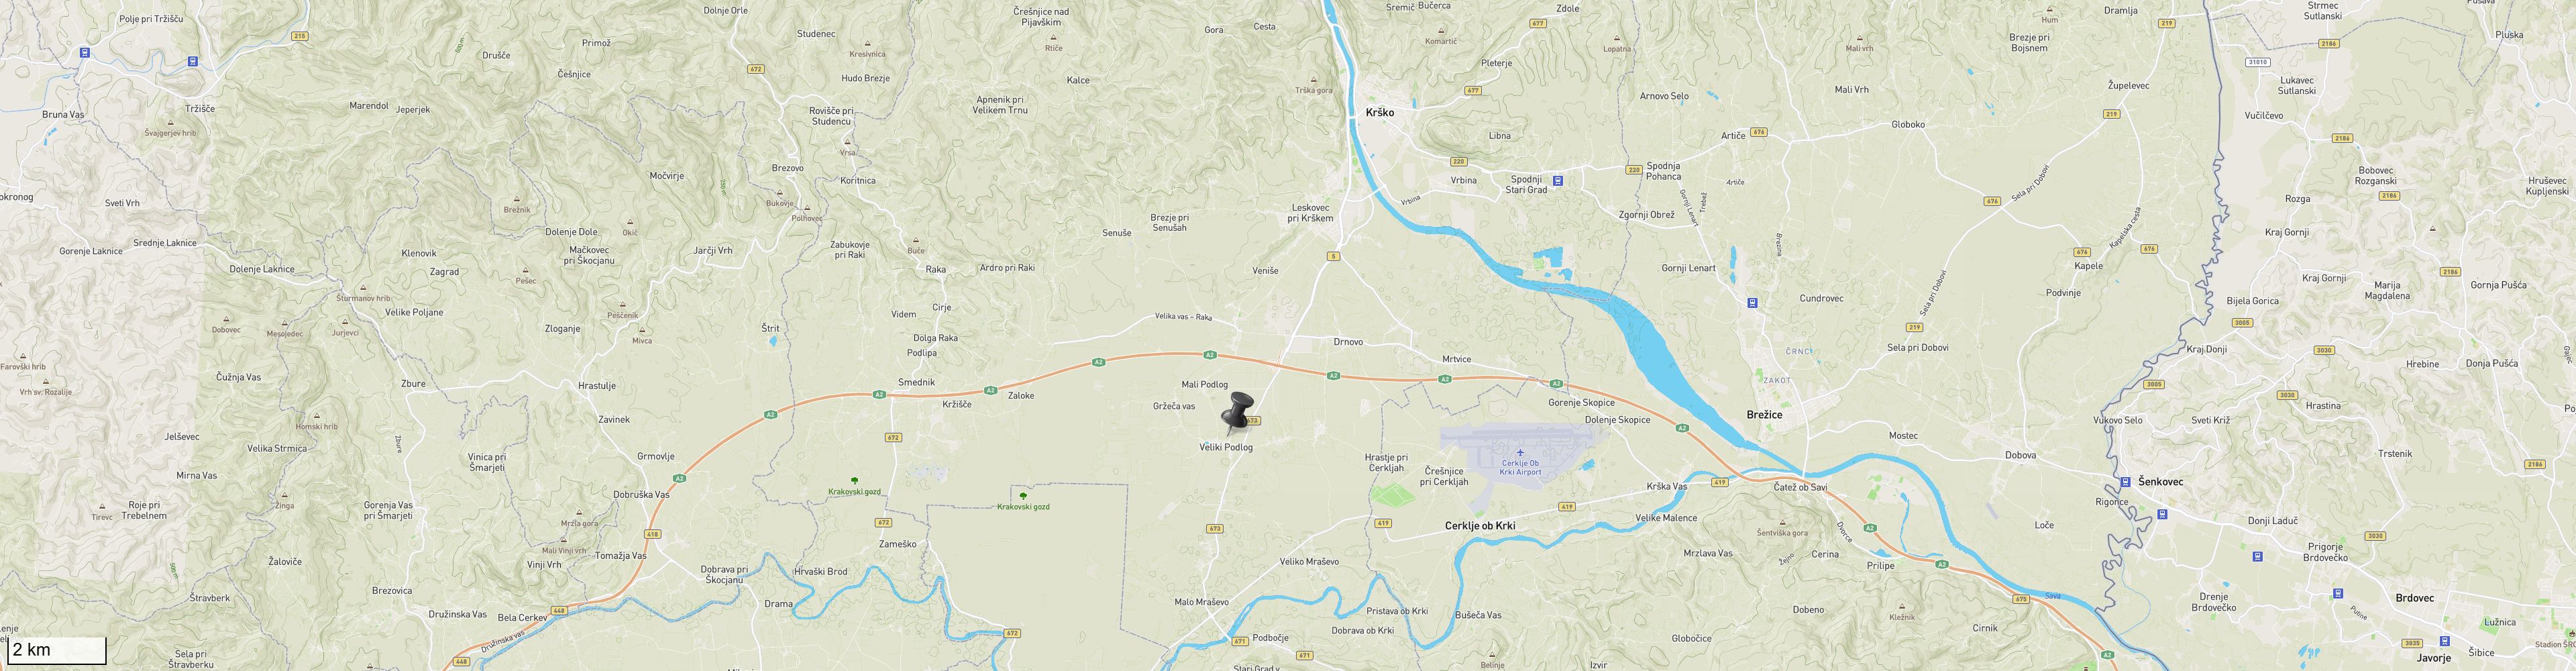The height and width of the screenshot is (671, 2576).
Task: Click the Krško town label
Action: 1379,113
